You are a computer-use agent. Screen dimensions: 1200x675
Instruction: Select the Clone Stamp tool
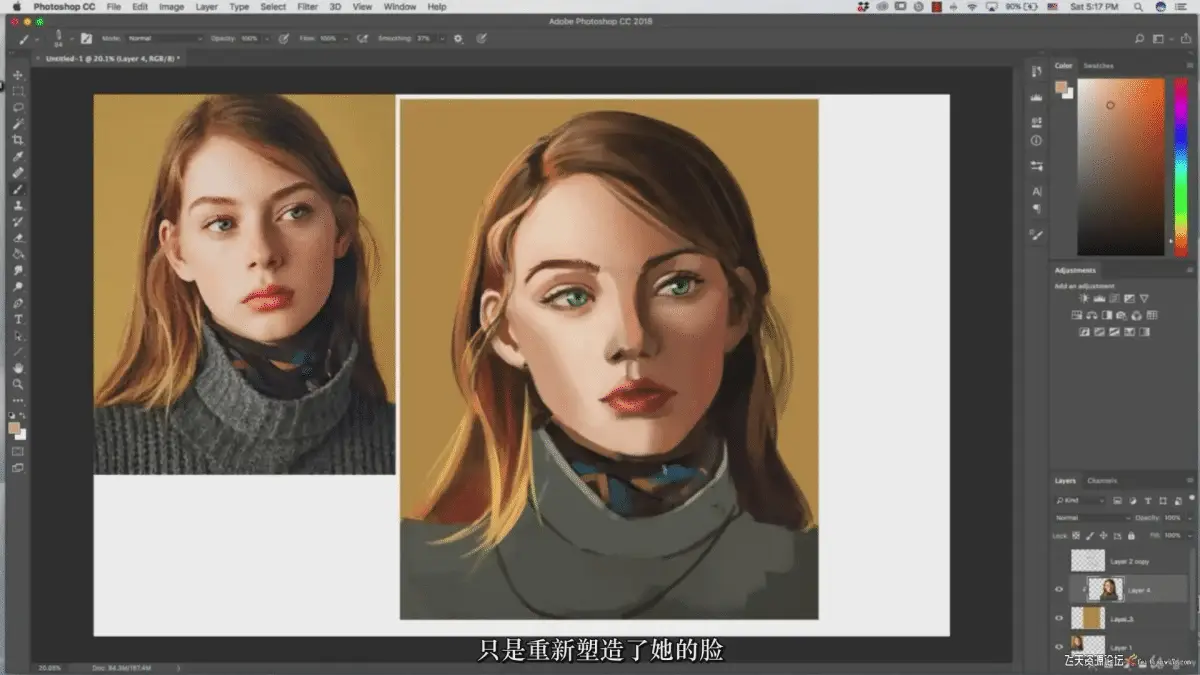tap(18, 205)
